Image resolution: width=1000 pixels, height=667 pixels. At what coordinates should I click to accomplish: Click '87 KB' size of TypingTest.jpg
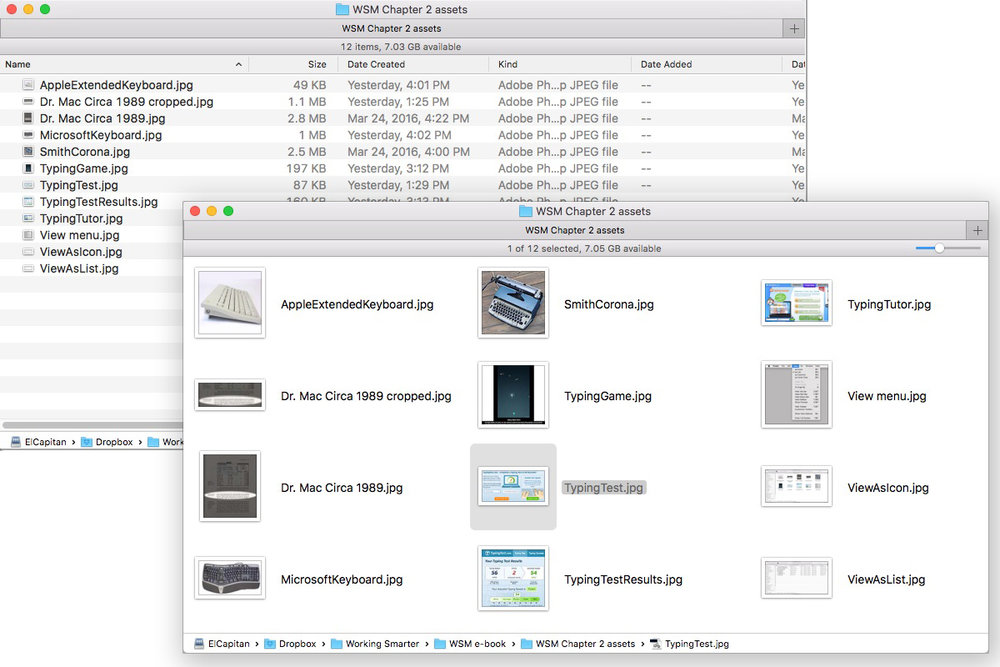(x=309, y=185)
